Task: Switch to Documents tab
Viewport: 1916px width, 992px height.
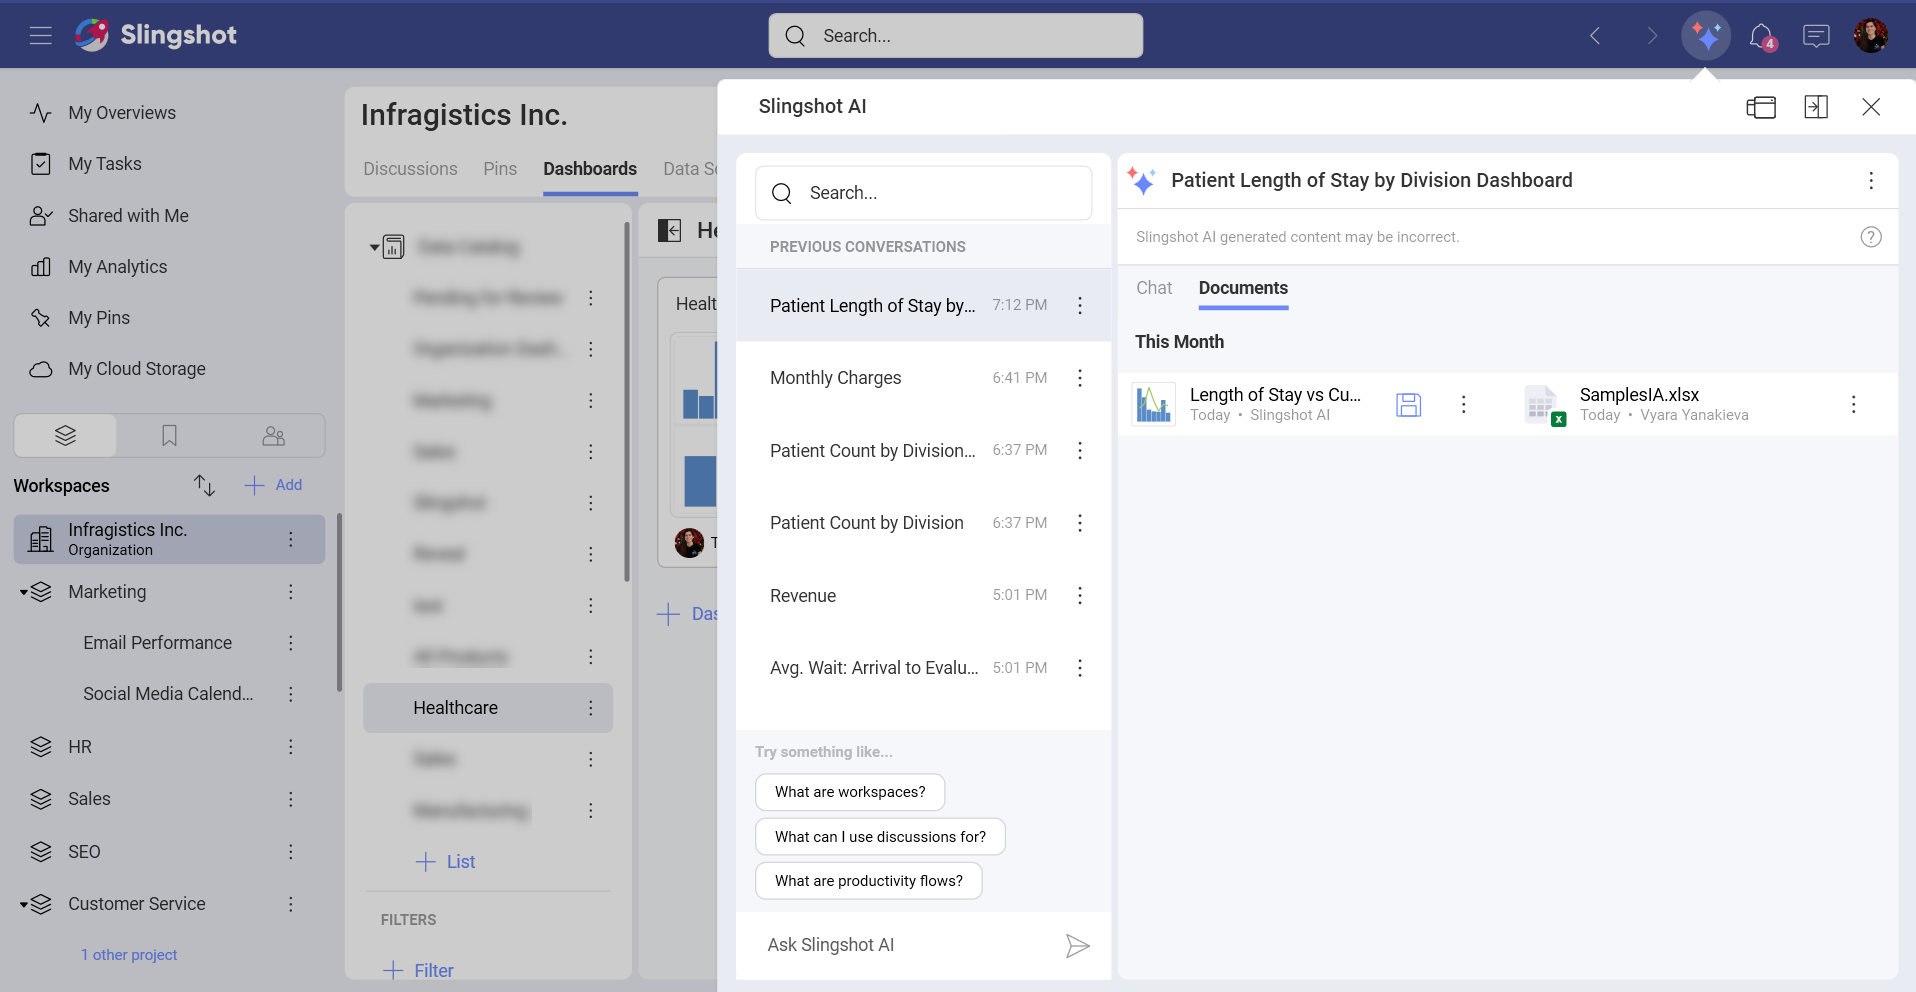Action: pos(1243,288)
